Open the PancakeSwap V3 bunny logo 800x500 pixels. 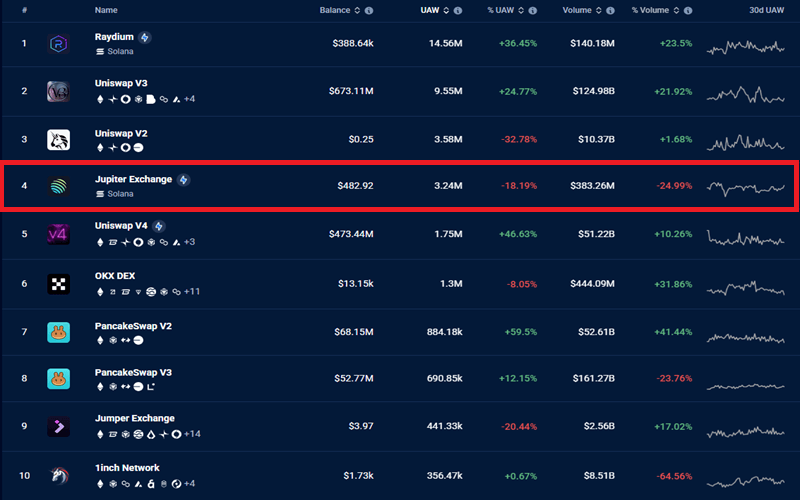coord(58,379)
